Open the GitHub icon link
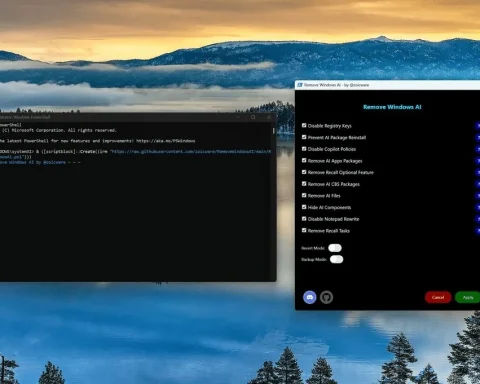Image resolution: width=480 pixels, height=384 pixels. tap(326, 297)
